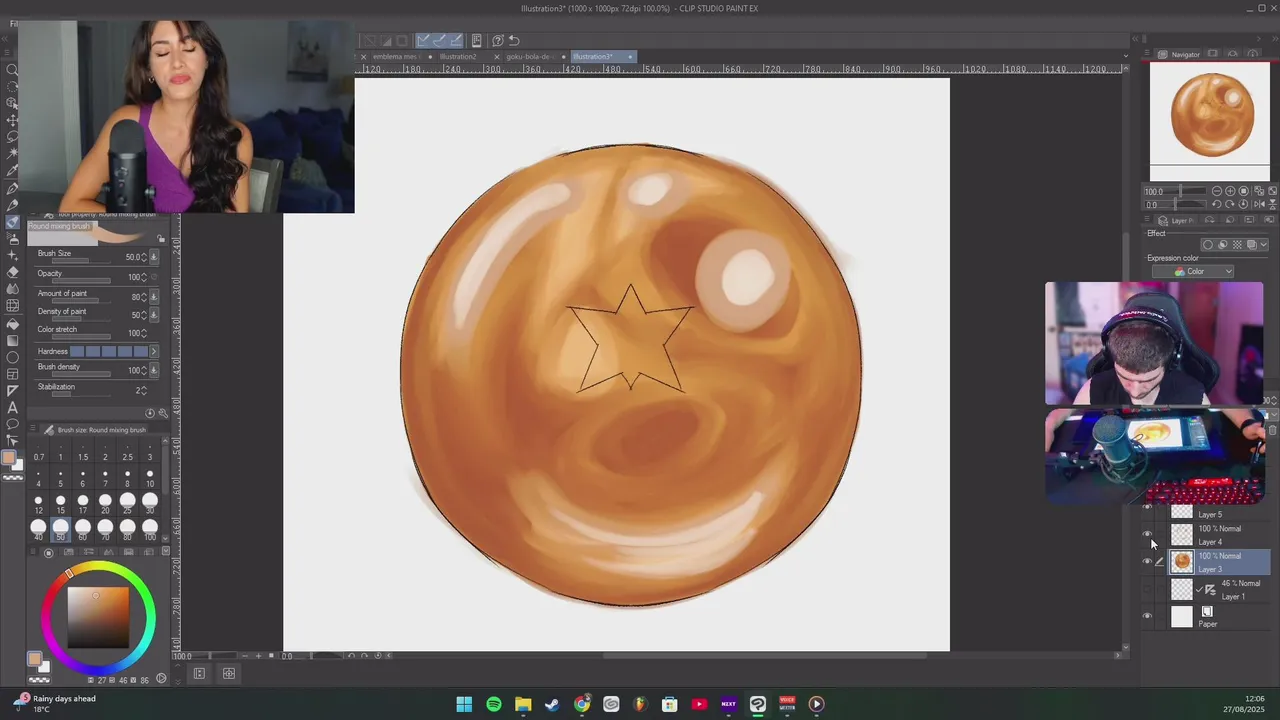Image resolution: width=1280 pixels, height=720 pixels.
Task: Toggle Density of paint pressure setting button
Action: 154,315
